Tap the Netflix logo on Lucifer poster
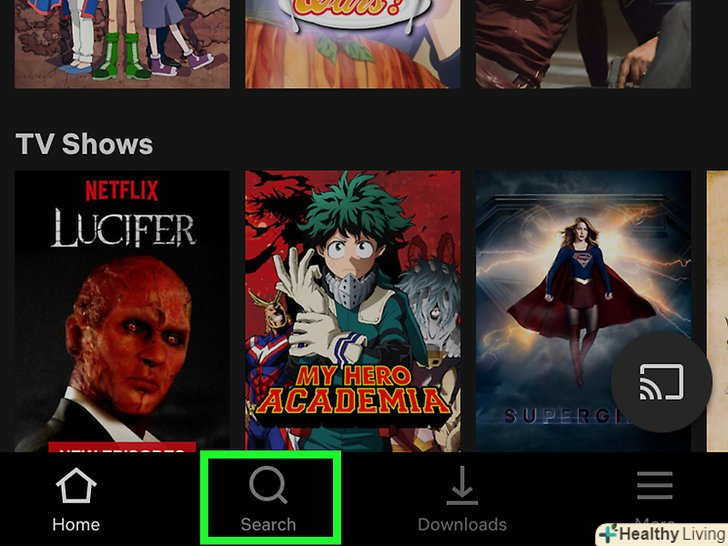The image size is (728, 546). click(x=122, y=190)
